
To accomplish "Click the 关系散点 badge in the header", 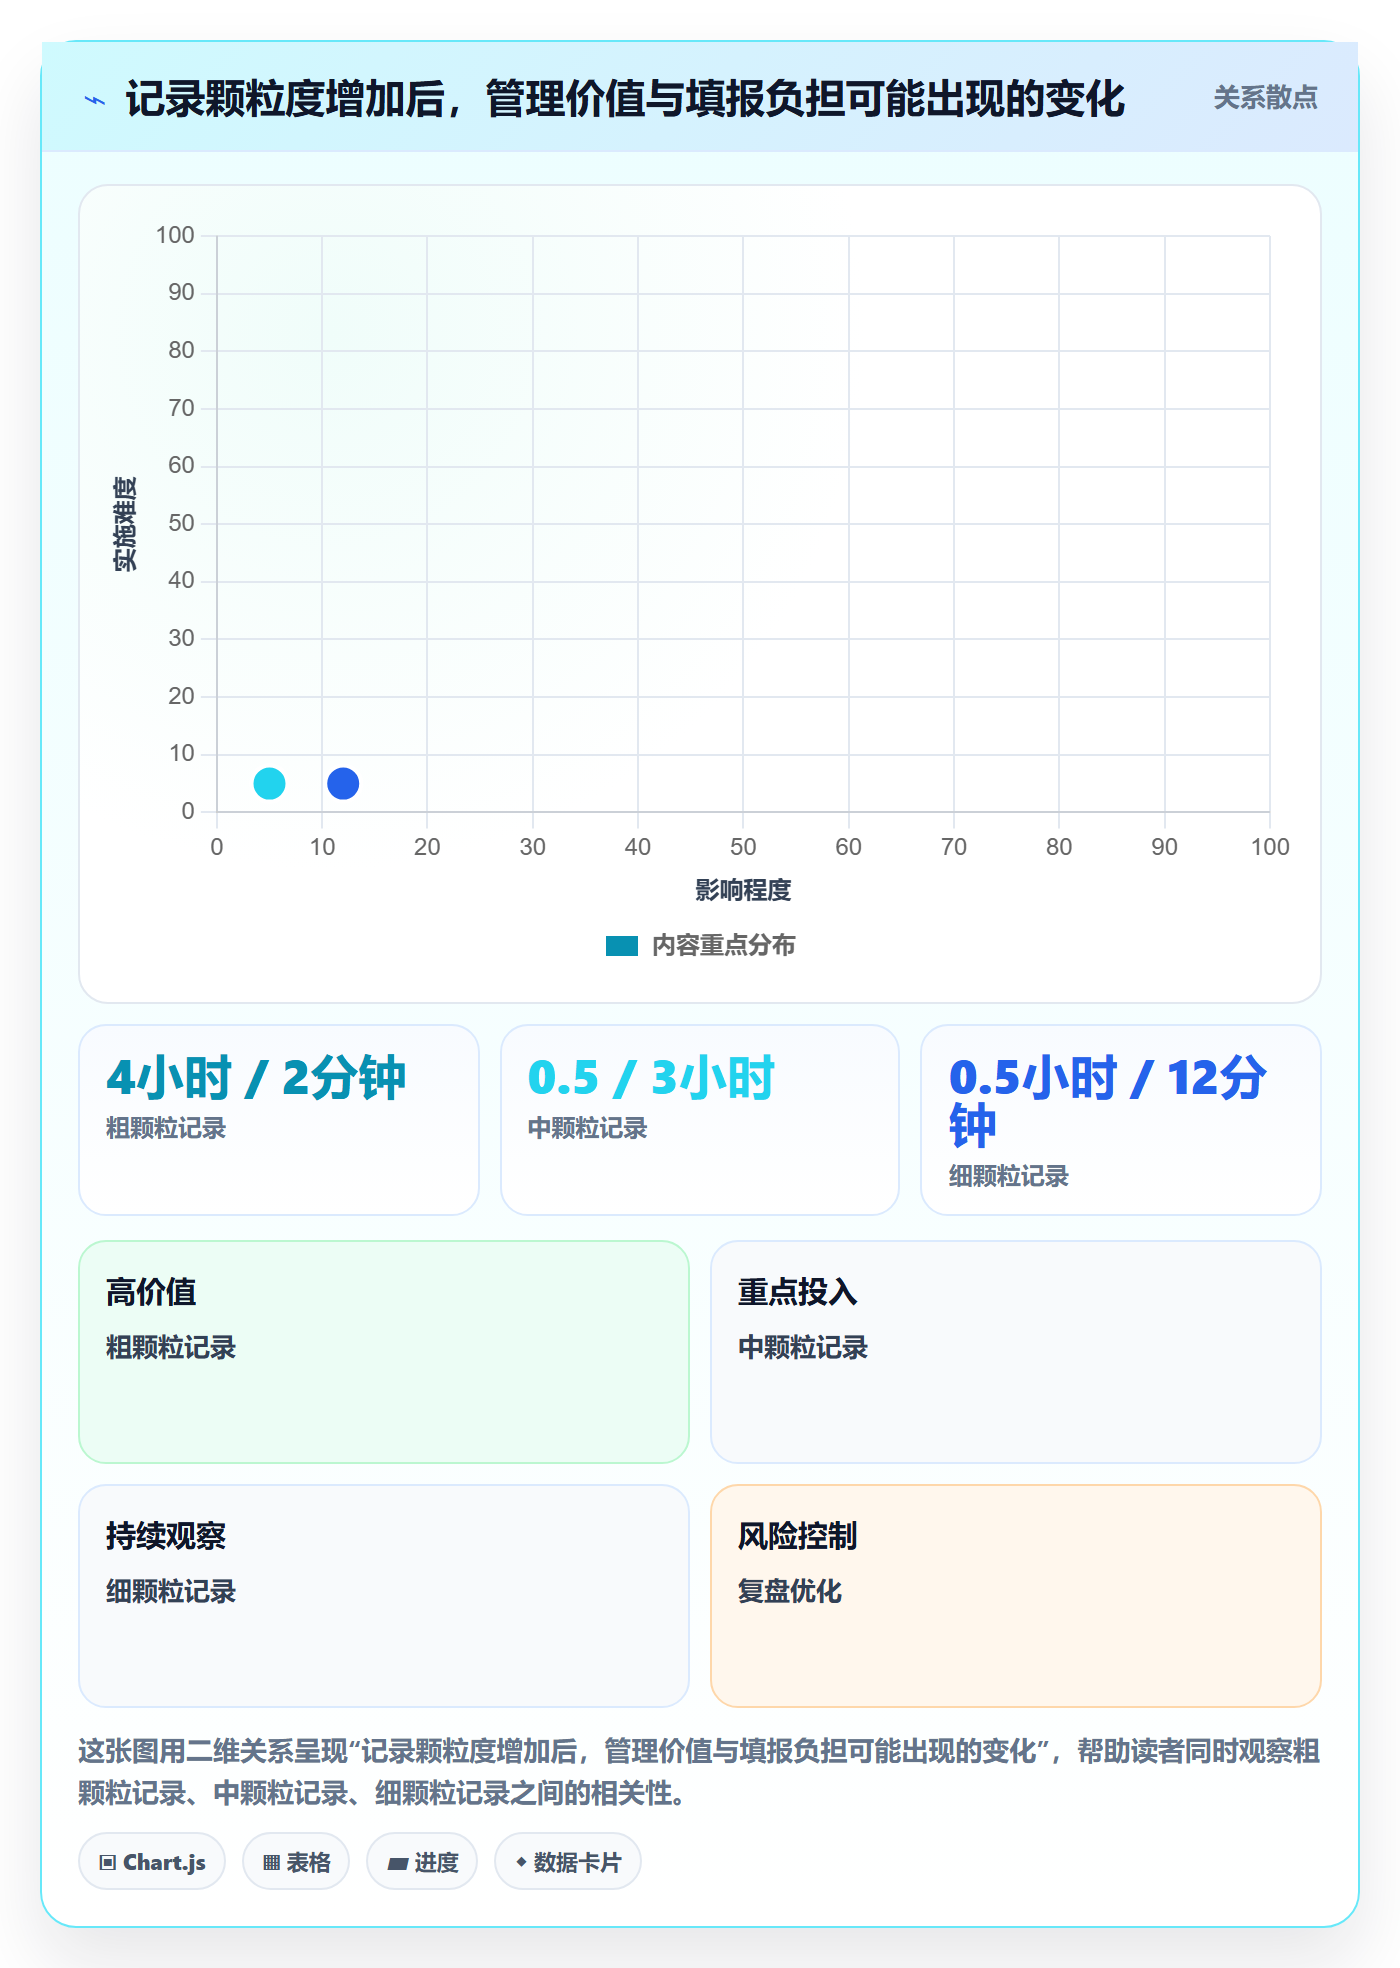I will click(x=1265, y=98).
